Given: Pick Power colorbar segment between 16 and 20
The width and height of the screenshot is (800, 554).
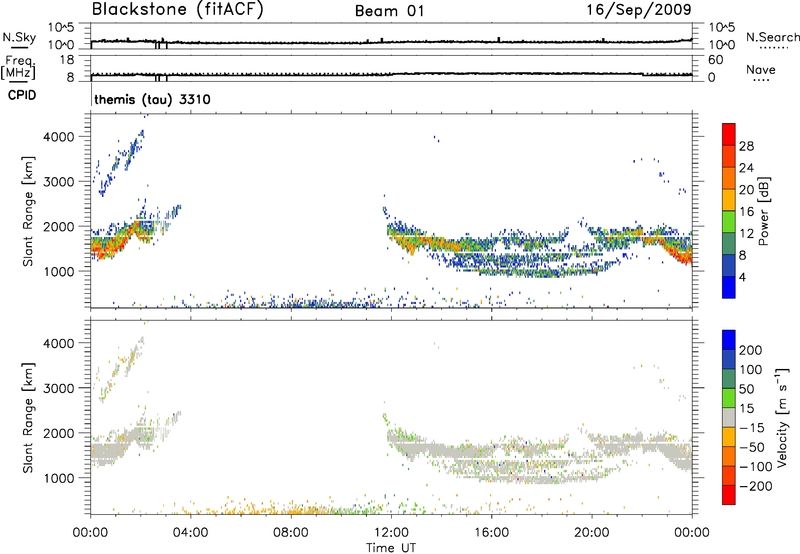Looking at the screenshot, I should coord(729,200).
